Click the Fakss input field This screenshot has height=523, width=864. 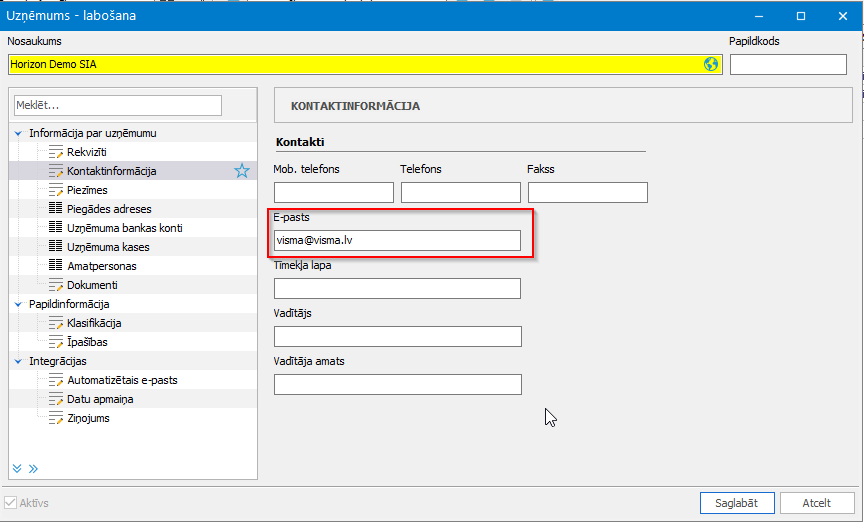[588, 192]
